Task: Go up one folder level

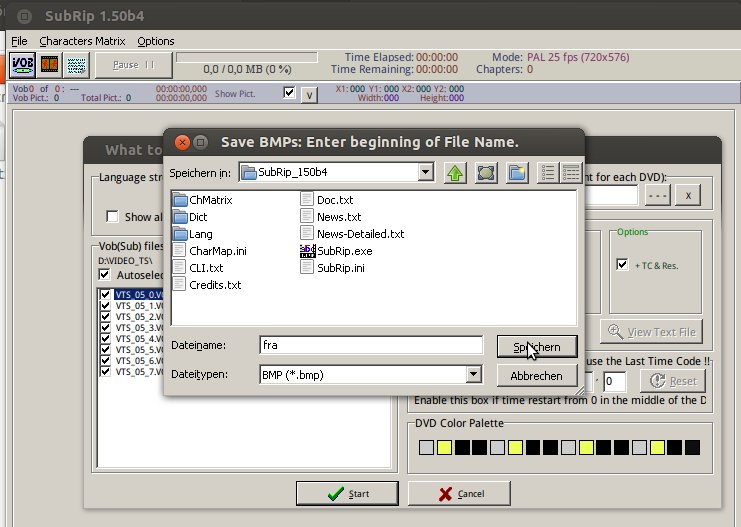Action: click(x=455, y=173)
